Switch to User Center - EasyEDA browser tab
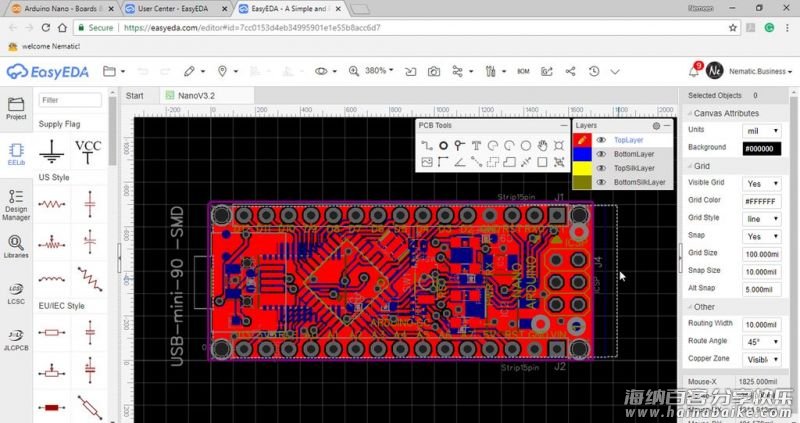The height and width of the screenshot is (423, 800). point(177,9)
